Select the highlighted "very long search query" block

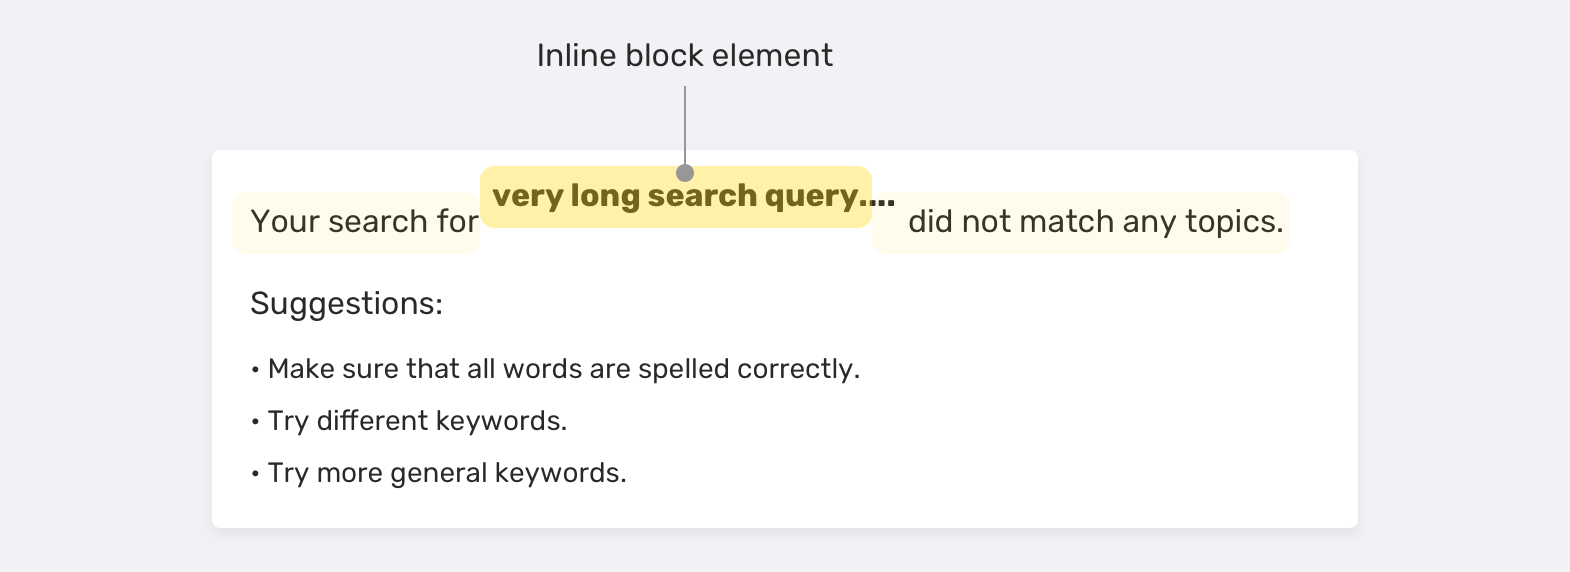(x=675, y=196)
